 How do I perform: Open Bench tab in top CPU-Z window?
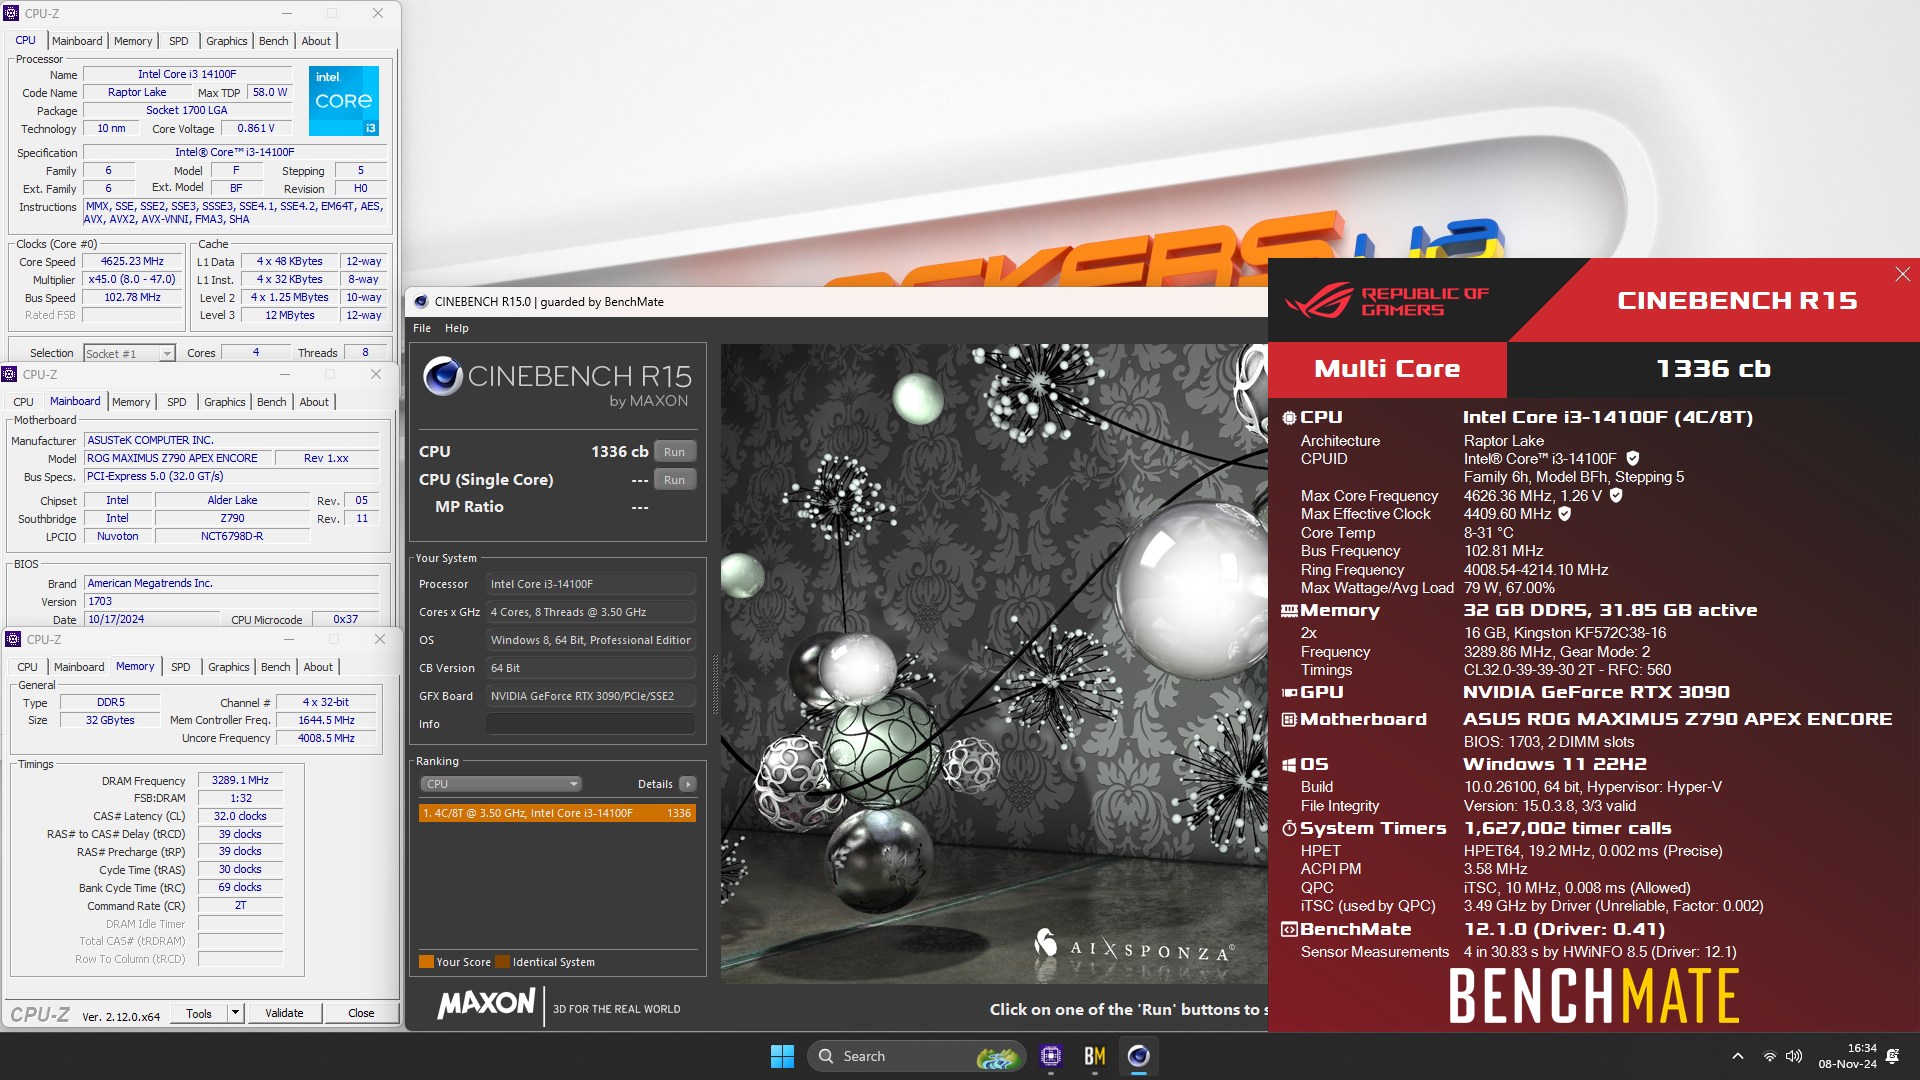point(273,41)
